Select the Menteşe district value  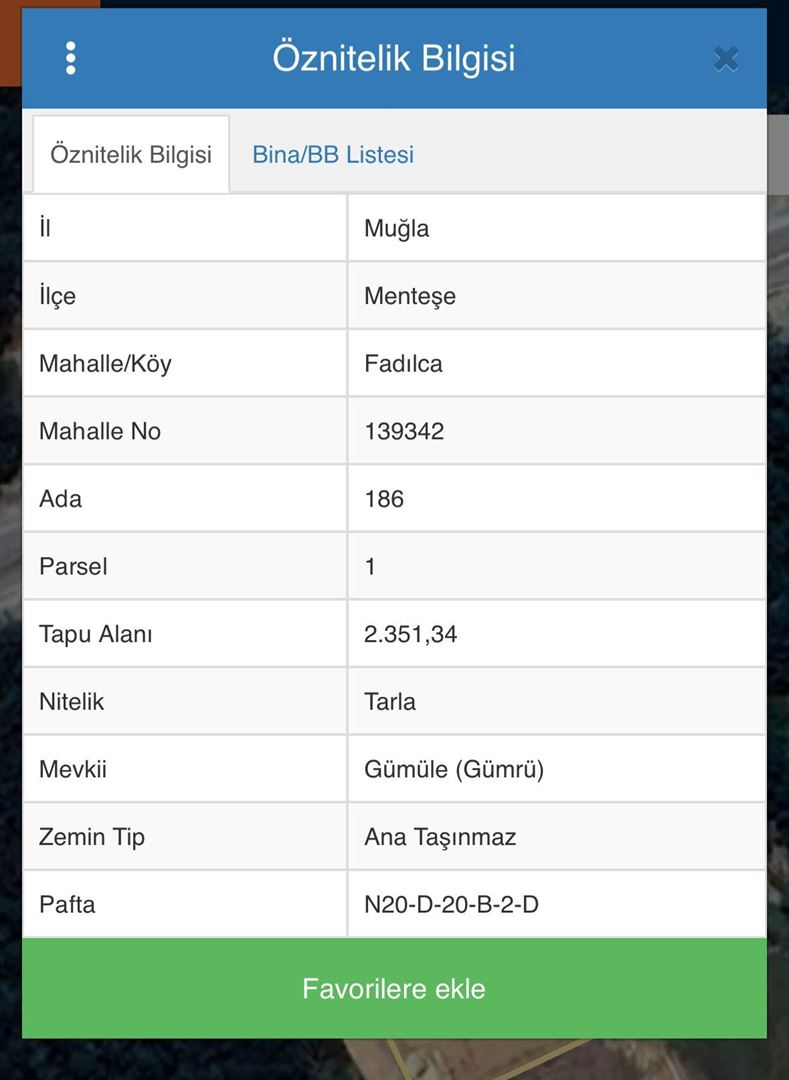pyautogui.click(x=410, y=296)
